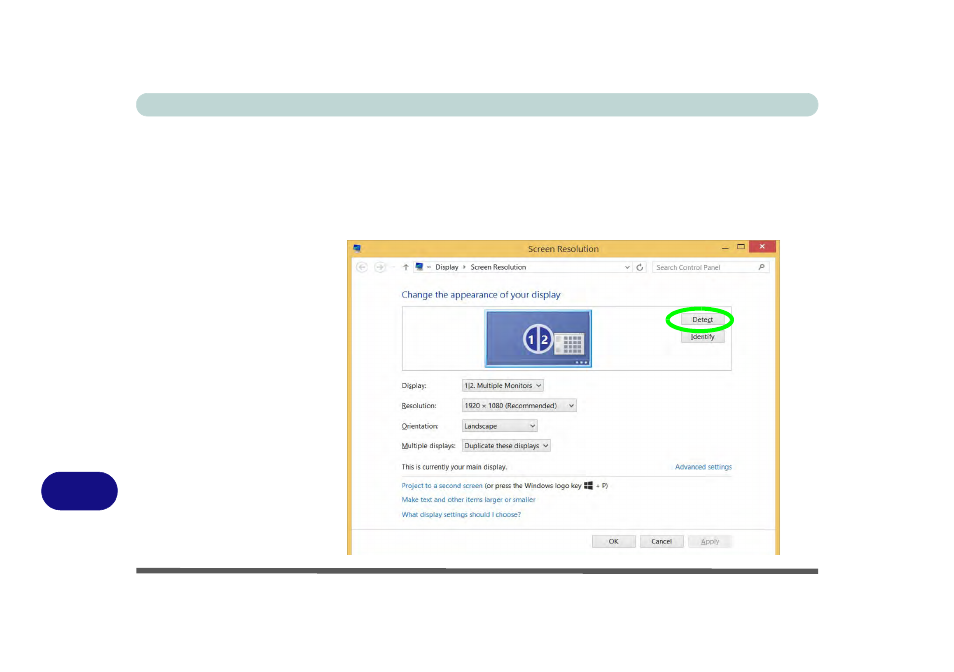
Task: Click the Search Control Panel field
Action: [710, 268]
